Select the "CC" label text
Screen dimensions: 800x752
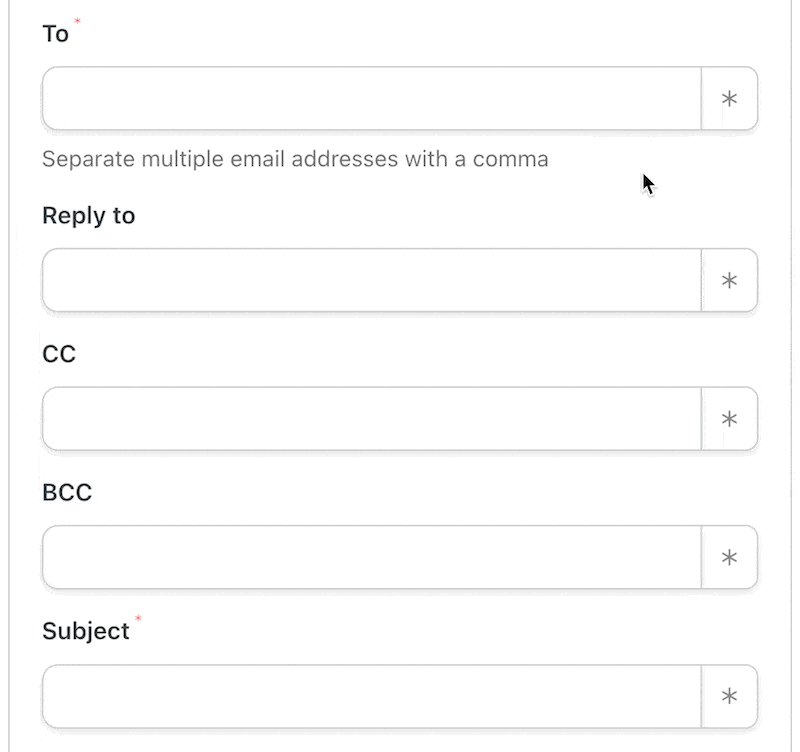point(59,354)
